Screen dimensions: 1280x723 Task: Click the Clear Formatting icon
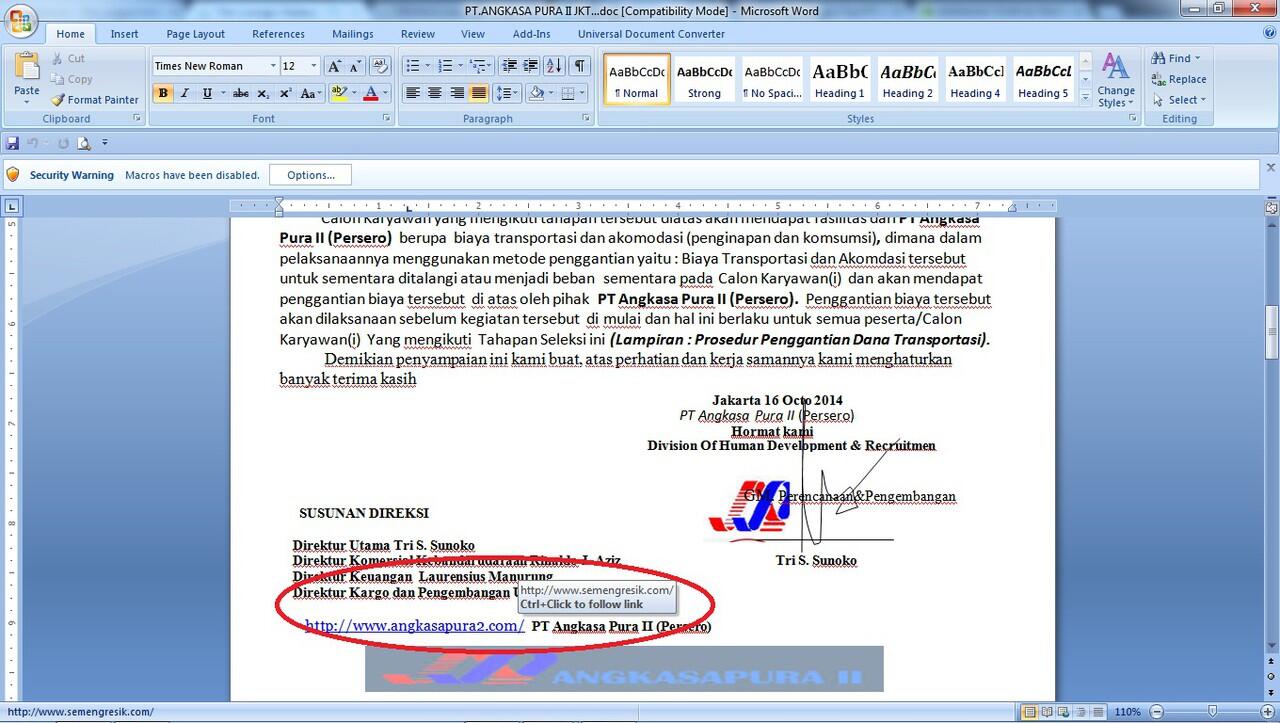pyautogui.click(x=380, y=66)
